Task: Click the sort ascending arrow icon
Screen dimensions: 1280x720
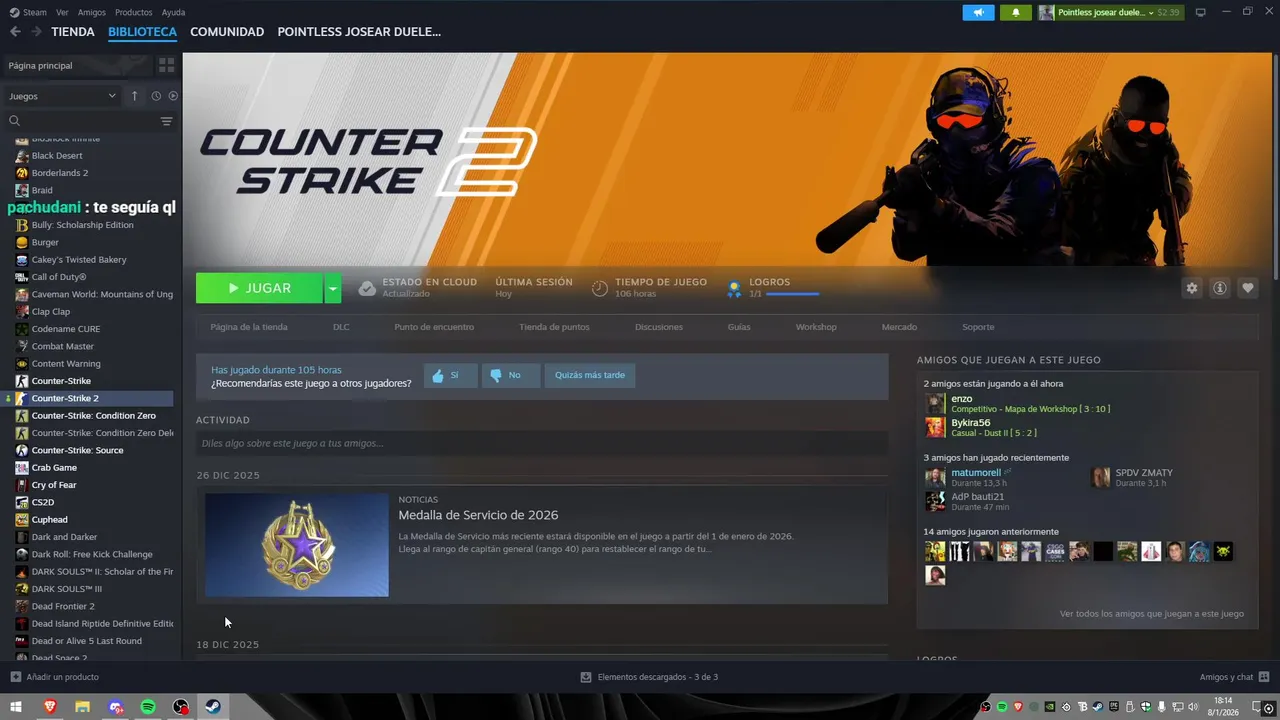Action: (135, 96)
